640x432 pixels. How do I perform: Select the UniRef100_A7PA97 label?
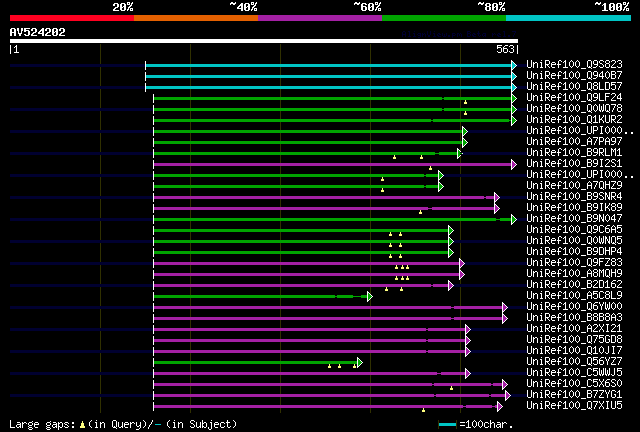click(574, 141)
